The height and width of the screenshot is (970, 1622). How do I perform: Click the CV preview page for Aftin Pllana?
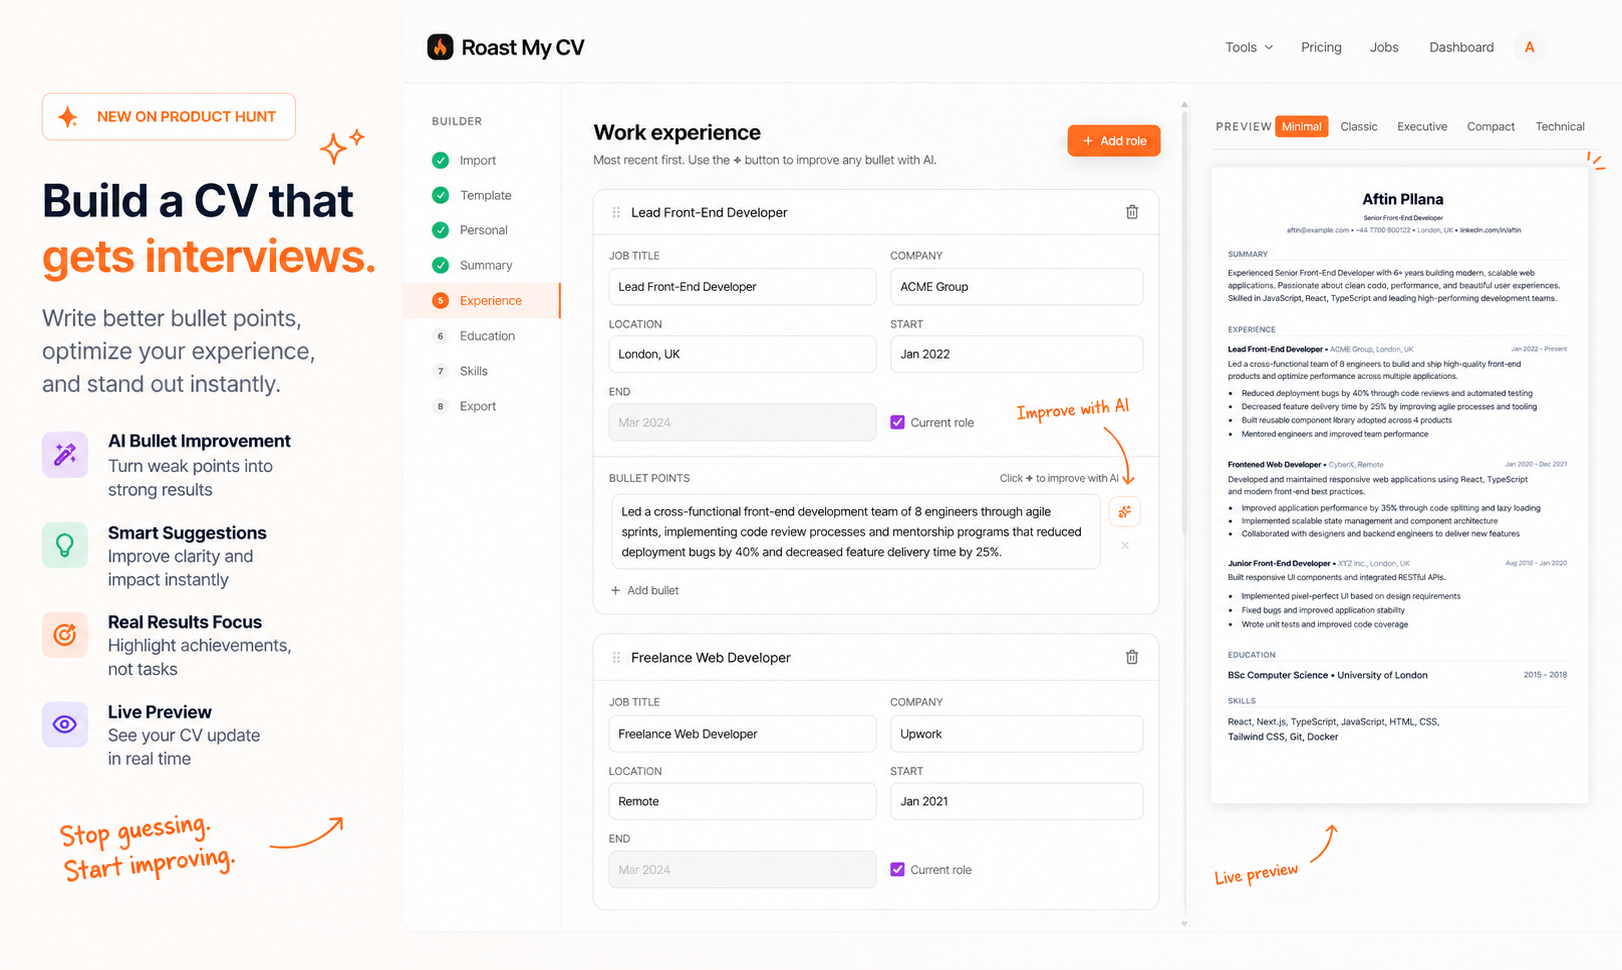pyautogui.click(x=1399, y=485)
